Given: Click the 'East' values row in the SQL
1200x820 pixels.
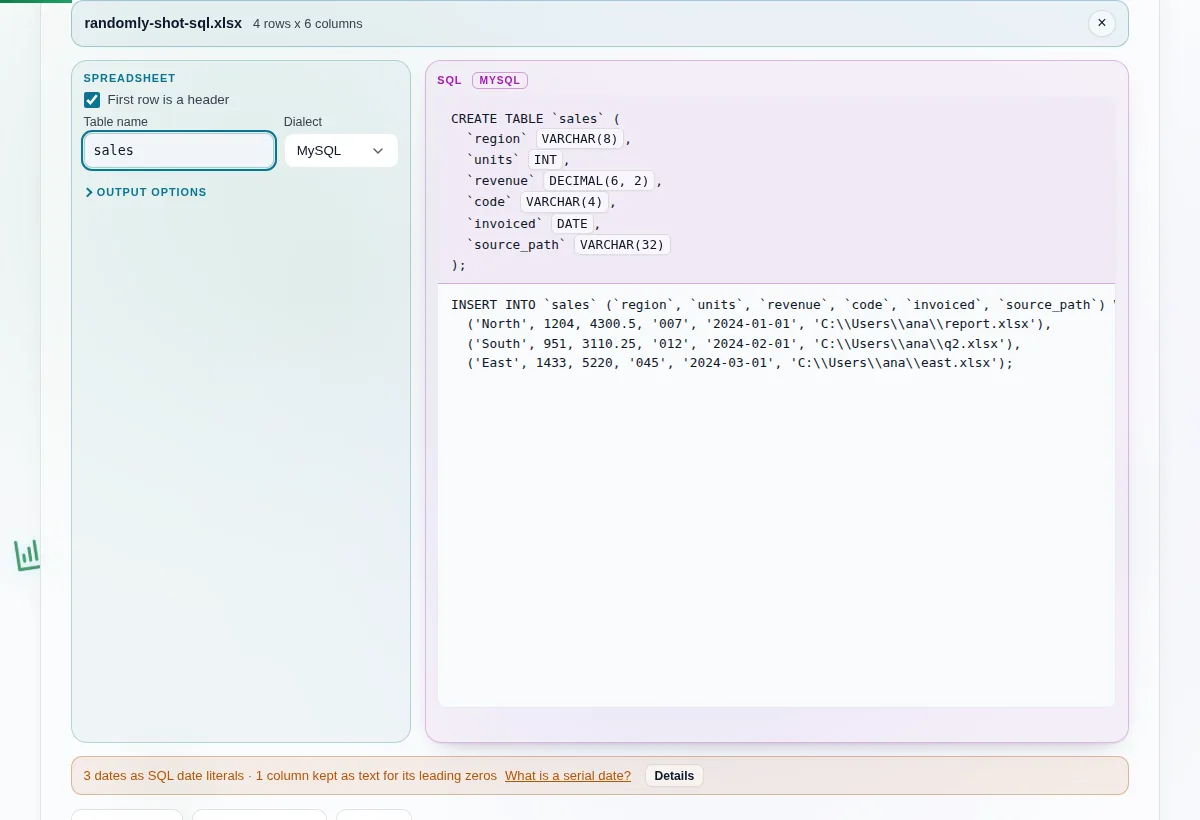Looking at the screenshot, I should pyautogui.click(x=740, y=363).
